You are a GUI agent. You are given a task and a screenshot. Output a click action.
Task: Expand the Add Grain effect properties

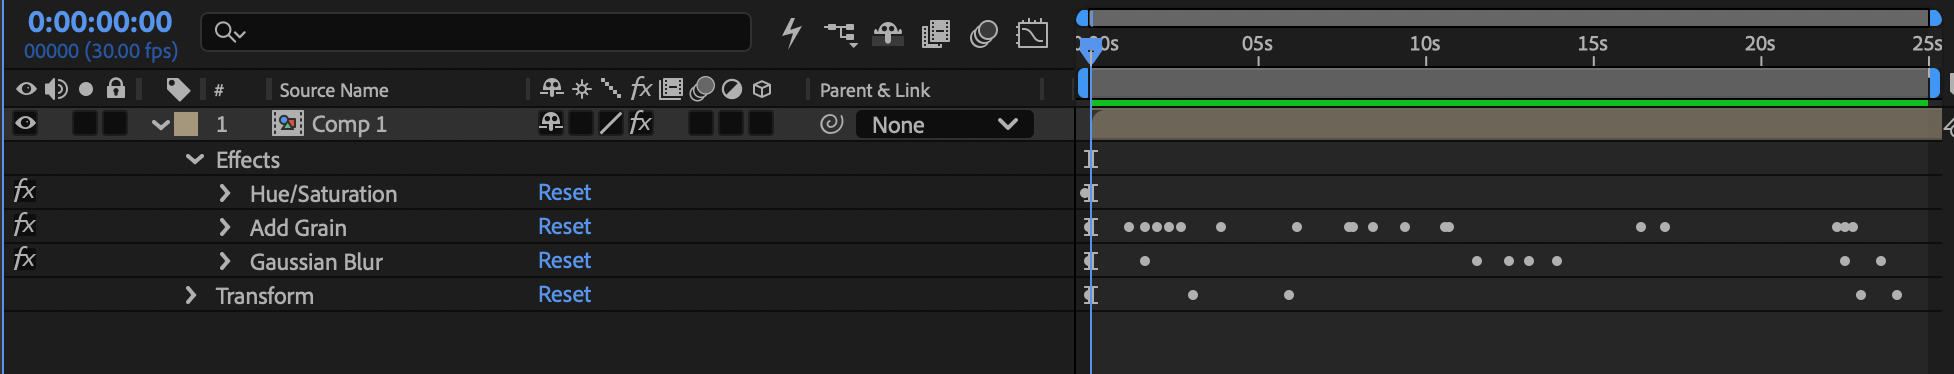pyautogui.click(x=225, y=227)
